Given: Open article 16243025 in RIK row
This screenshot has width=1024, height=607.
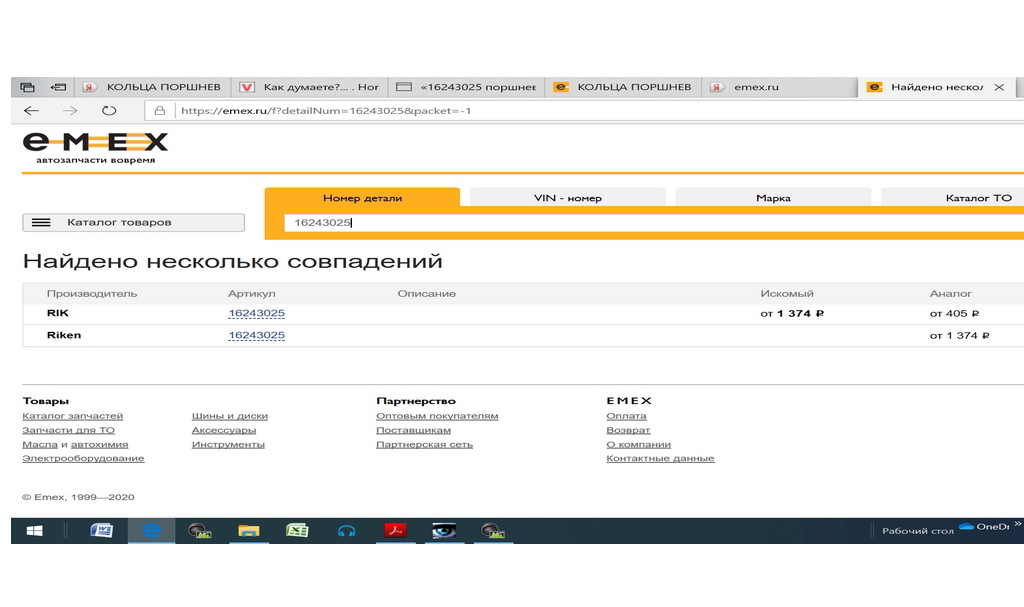Looking at the screenshot, I should coord(257,313).
